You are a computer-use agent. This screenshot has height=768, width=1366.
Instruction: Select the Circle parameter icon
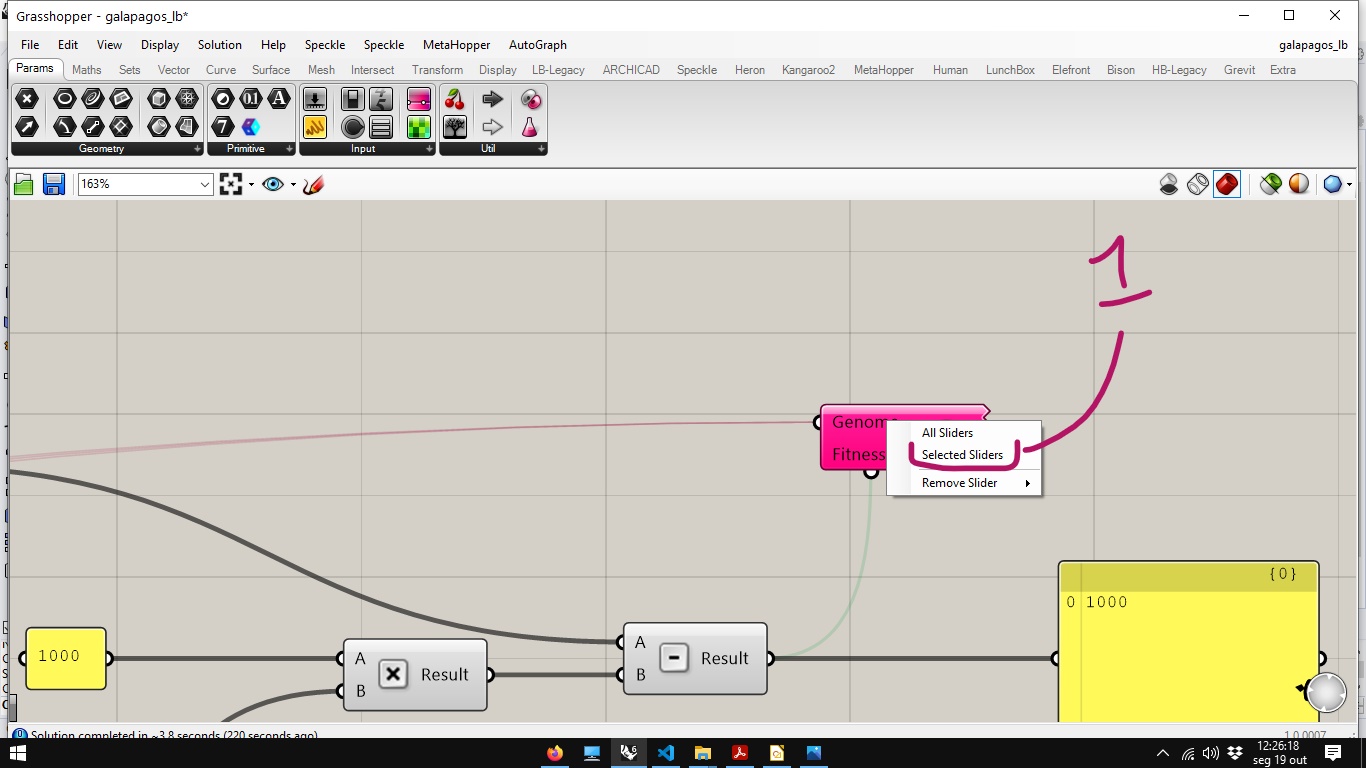point(64,98)
